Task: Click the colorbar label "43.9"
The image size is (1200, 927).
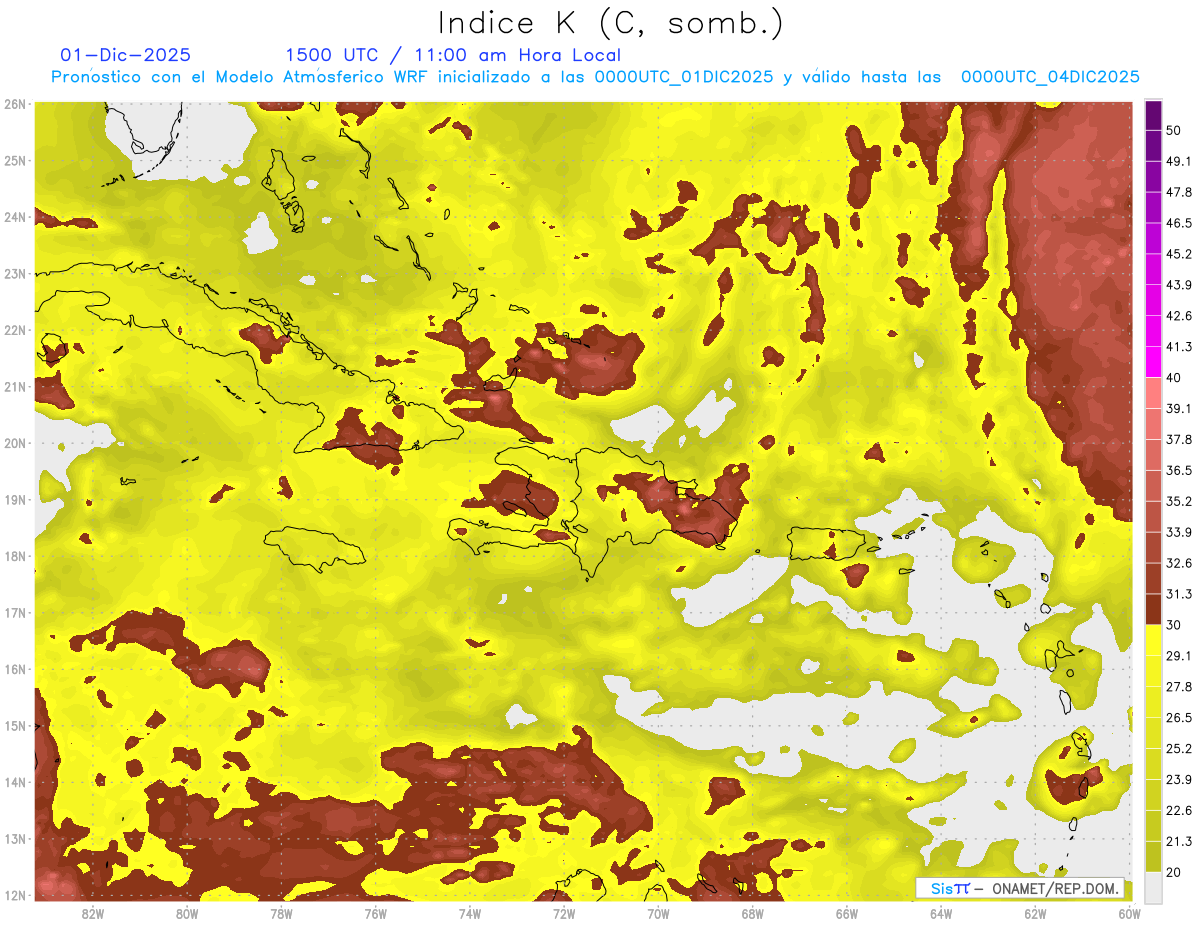Action: tap(1179, 286)
